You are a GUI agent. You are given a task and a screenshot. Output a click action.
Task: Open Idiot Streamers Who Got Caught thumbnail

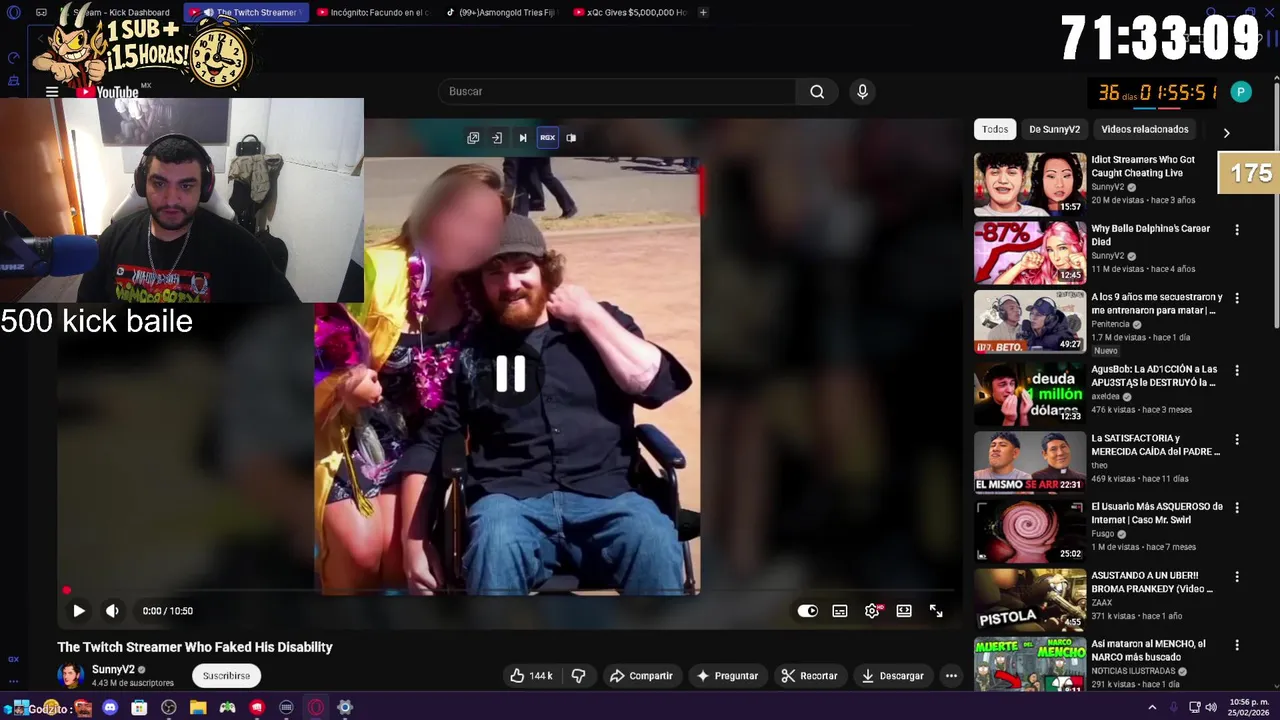coord(1030,184)
